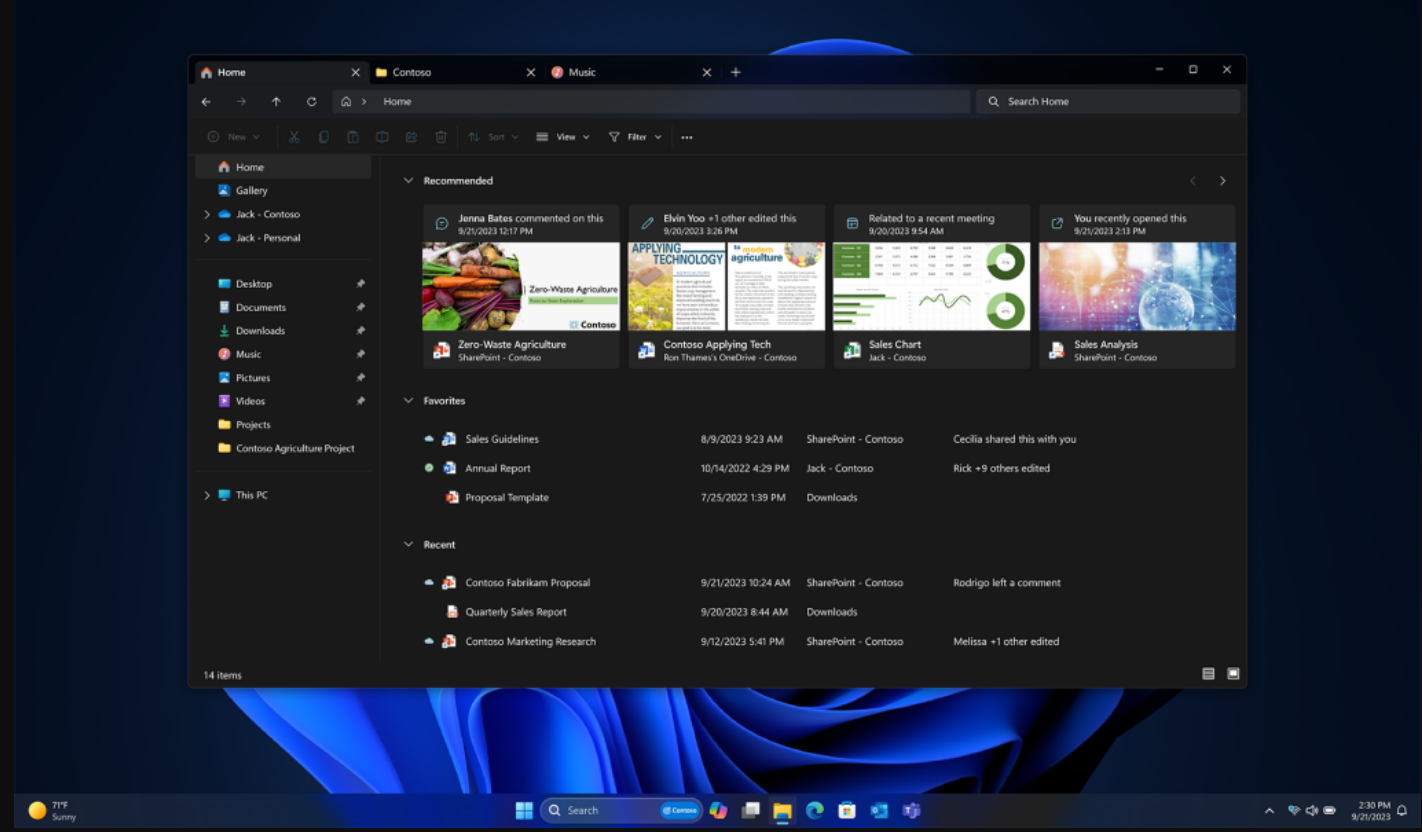This screenshot has height=832, width=1422.
Task: Click the Cut icon in the toolbar
Action: coord(292,136)
